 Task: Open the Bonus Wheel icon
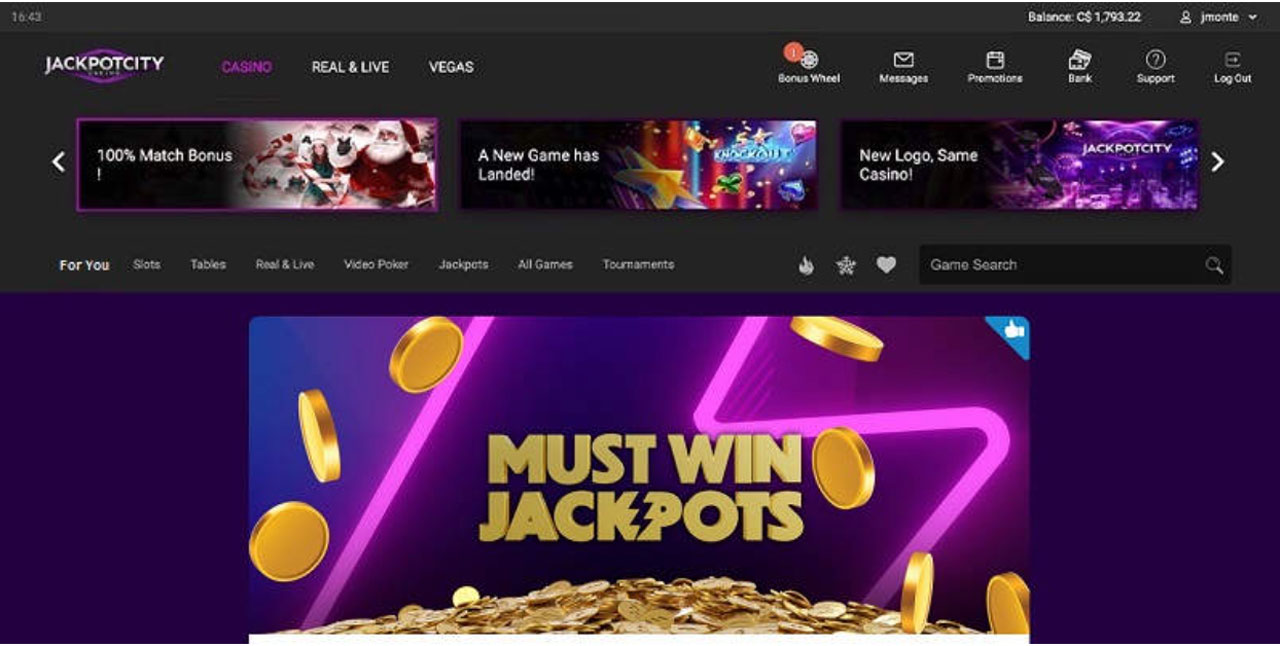(x=809, y=59)
